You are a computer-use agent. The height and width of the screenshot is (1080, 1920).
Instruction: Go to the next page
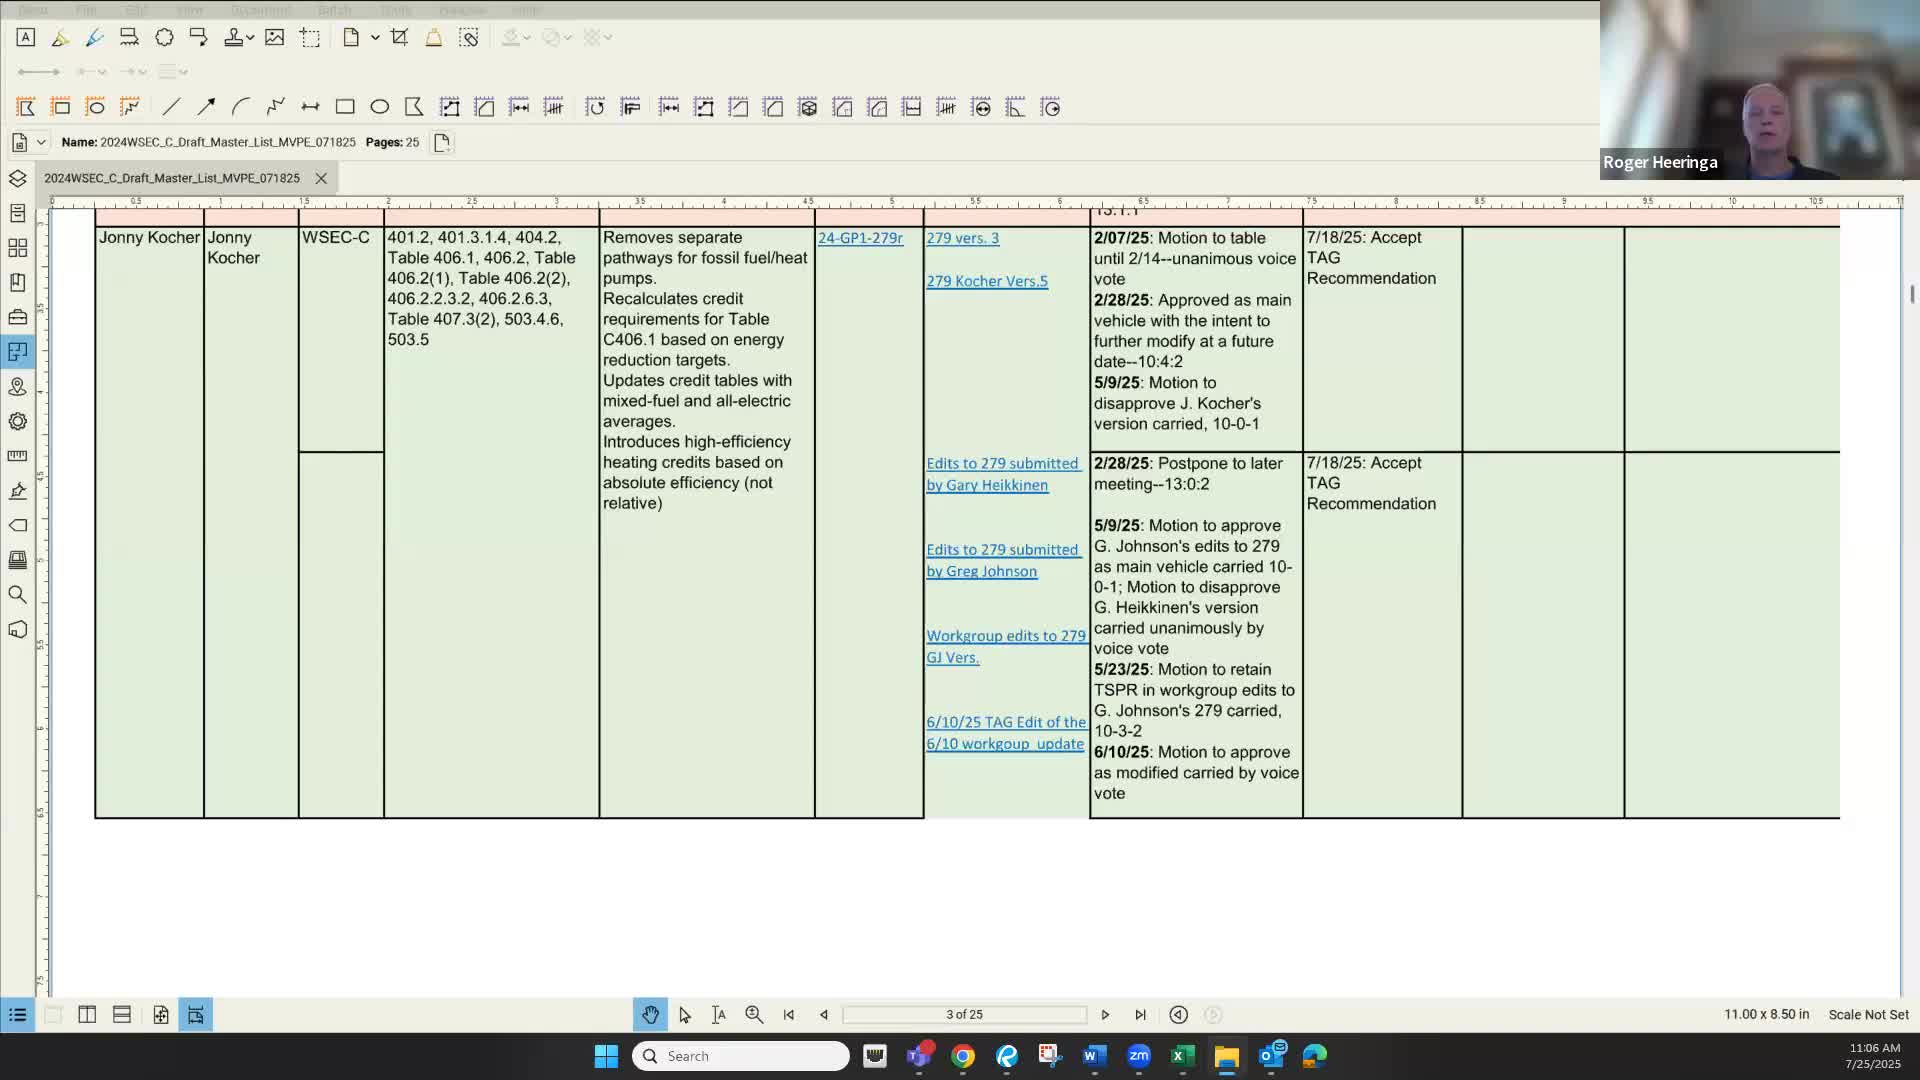1105,1014
